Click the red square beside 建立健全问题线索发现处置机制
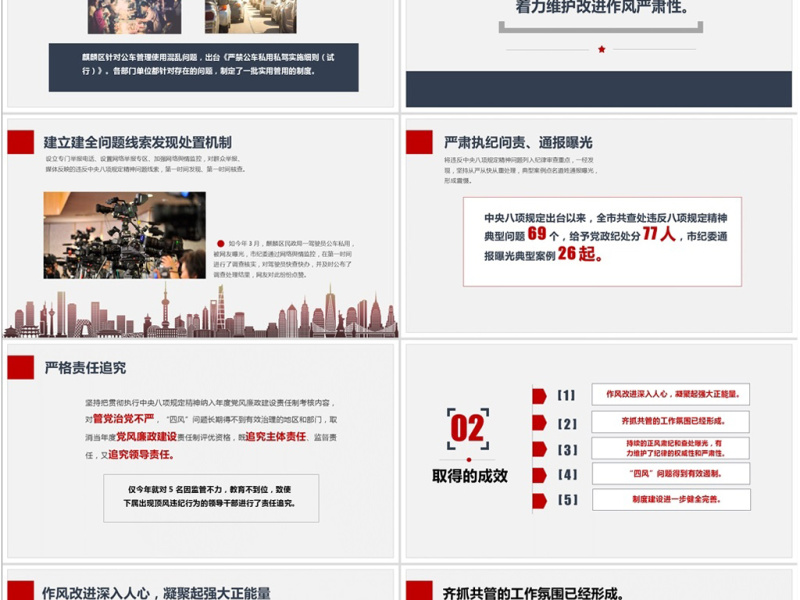 (20, 142)
